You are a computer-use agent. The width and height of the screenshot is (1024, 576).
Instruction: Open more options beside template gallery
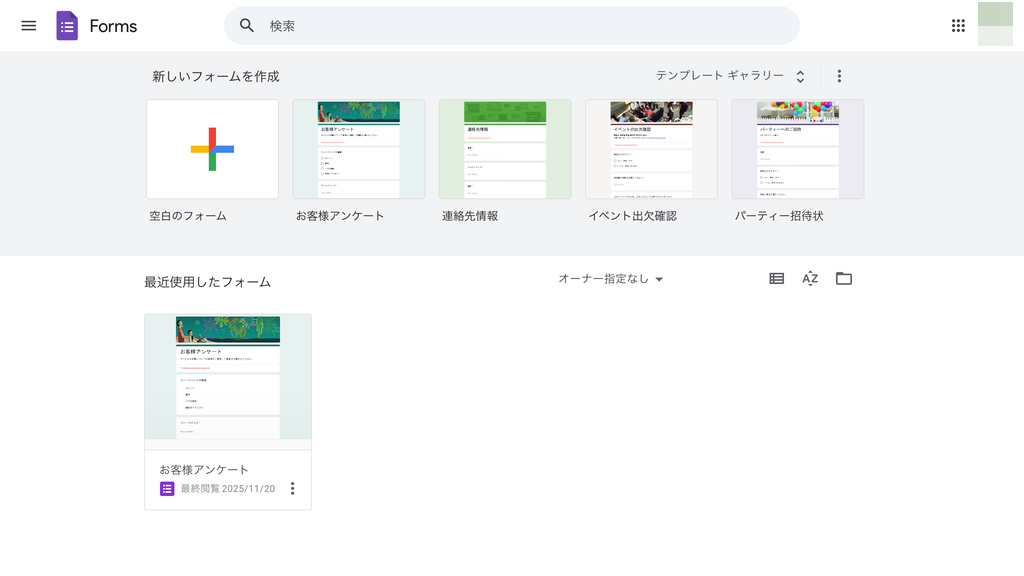[x=839, y=76]
